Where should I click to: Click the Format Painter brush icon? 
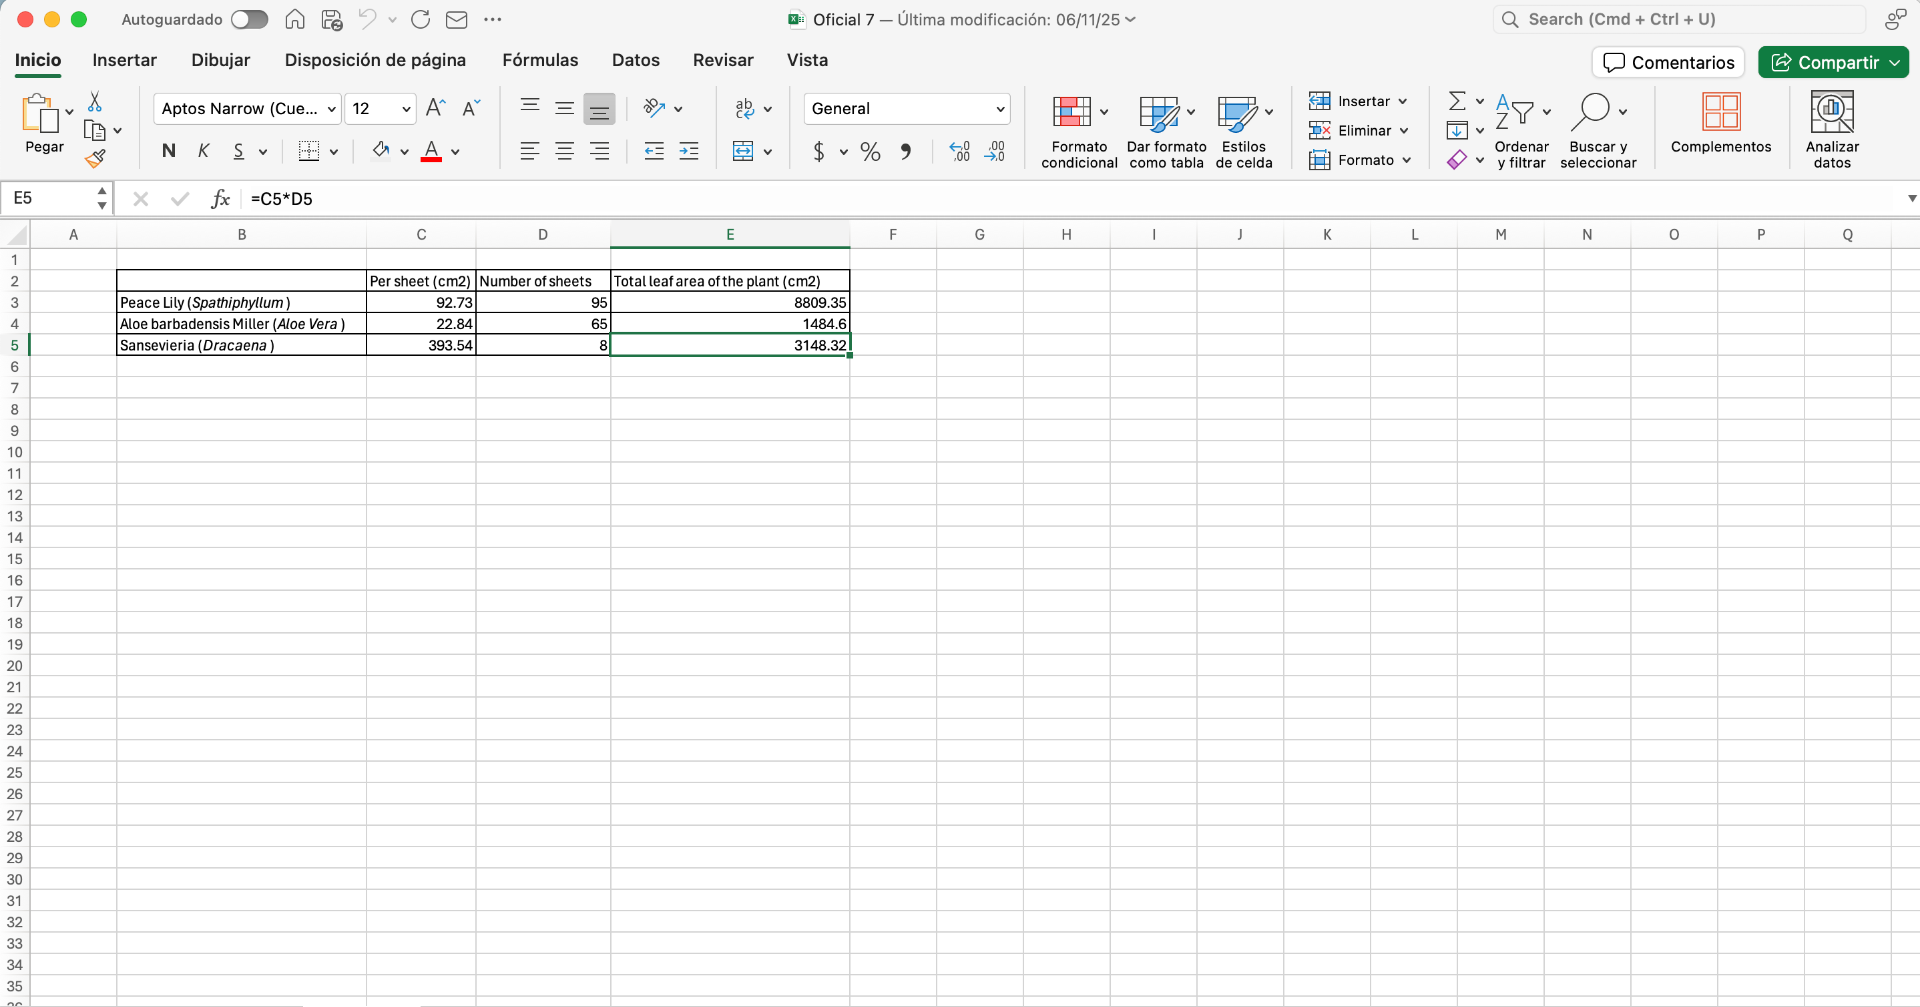(95, 159)
